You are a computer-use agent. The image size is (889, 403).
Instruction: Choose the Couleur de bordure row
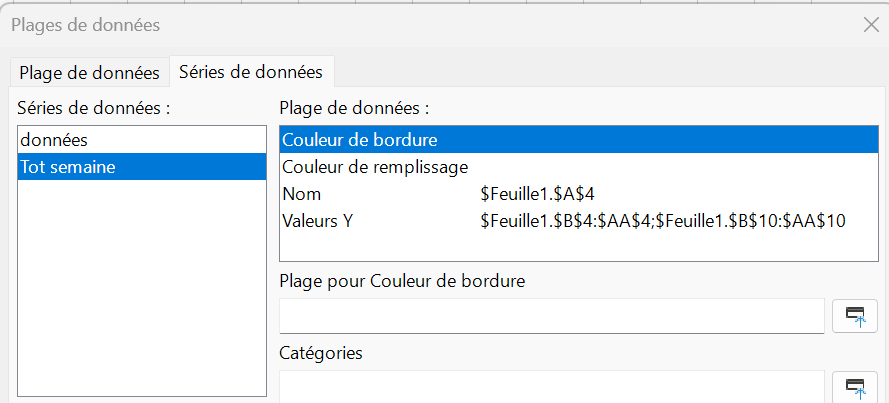(360, 140)
